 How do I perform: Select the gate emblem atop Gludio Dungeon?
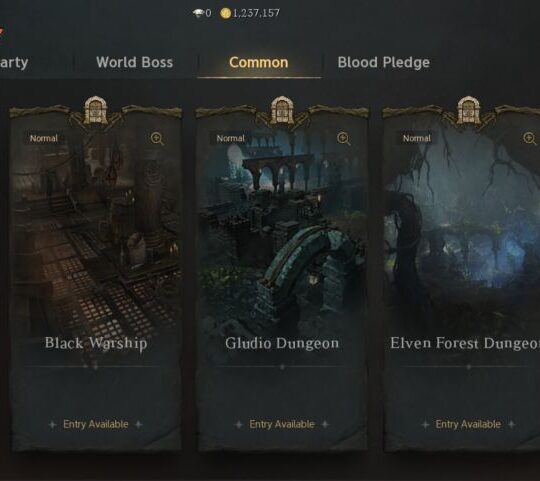(x=282, y=110)
